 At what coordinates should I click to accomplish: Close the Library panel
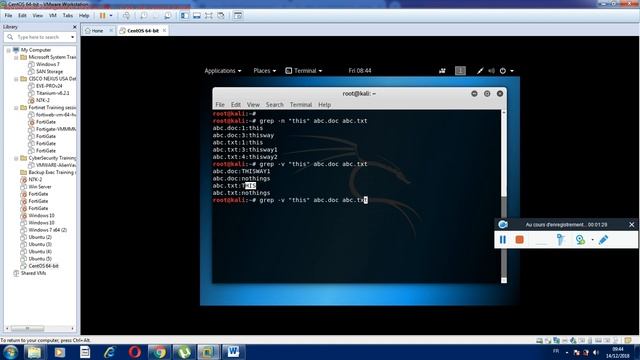coord(74,27)
